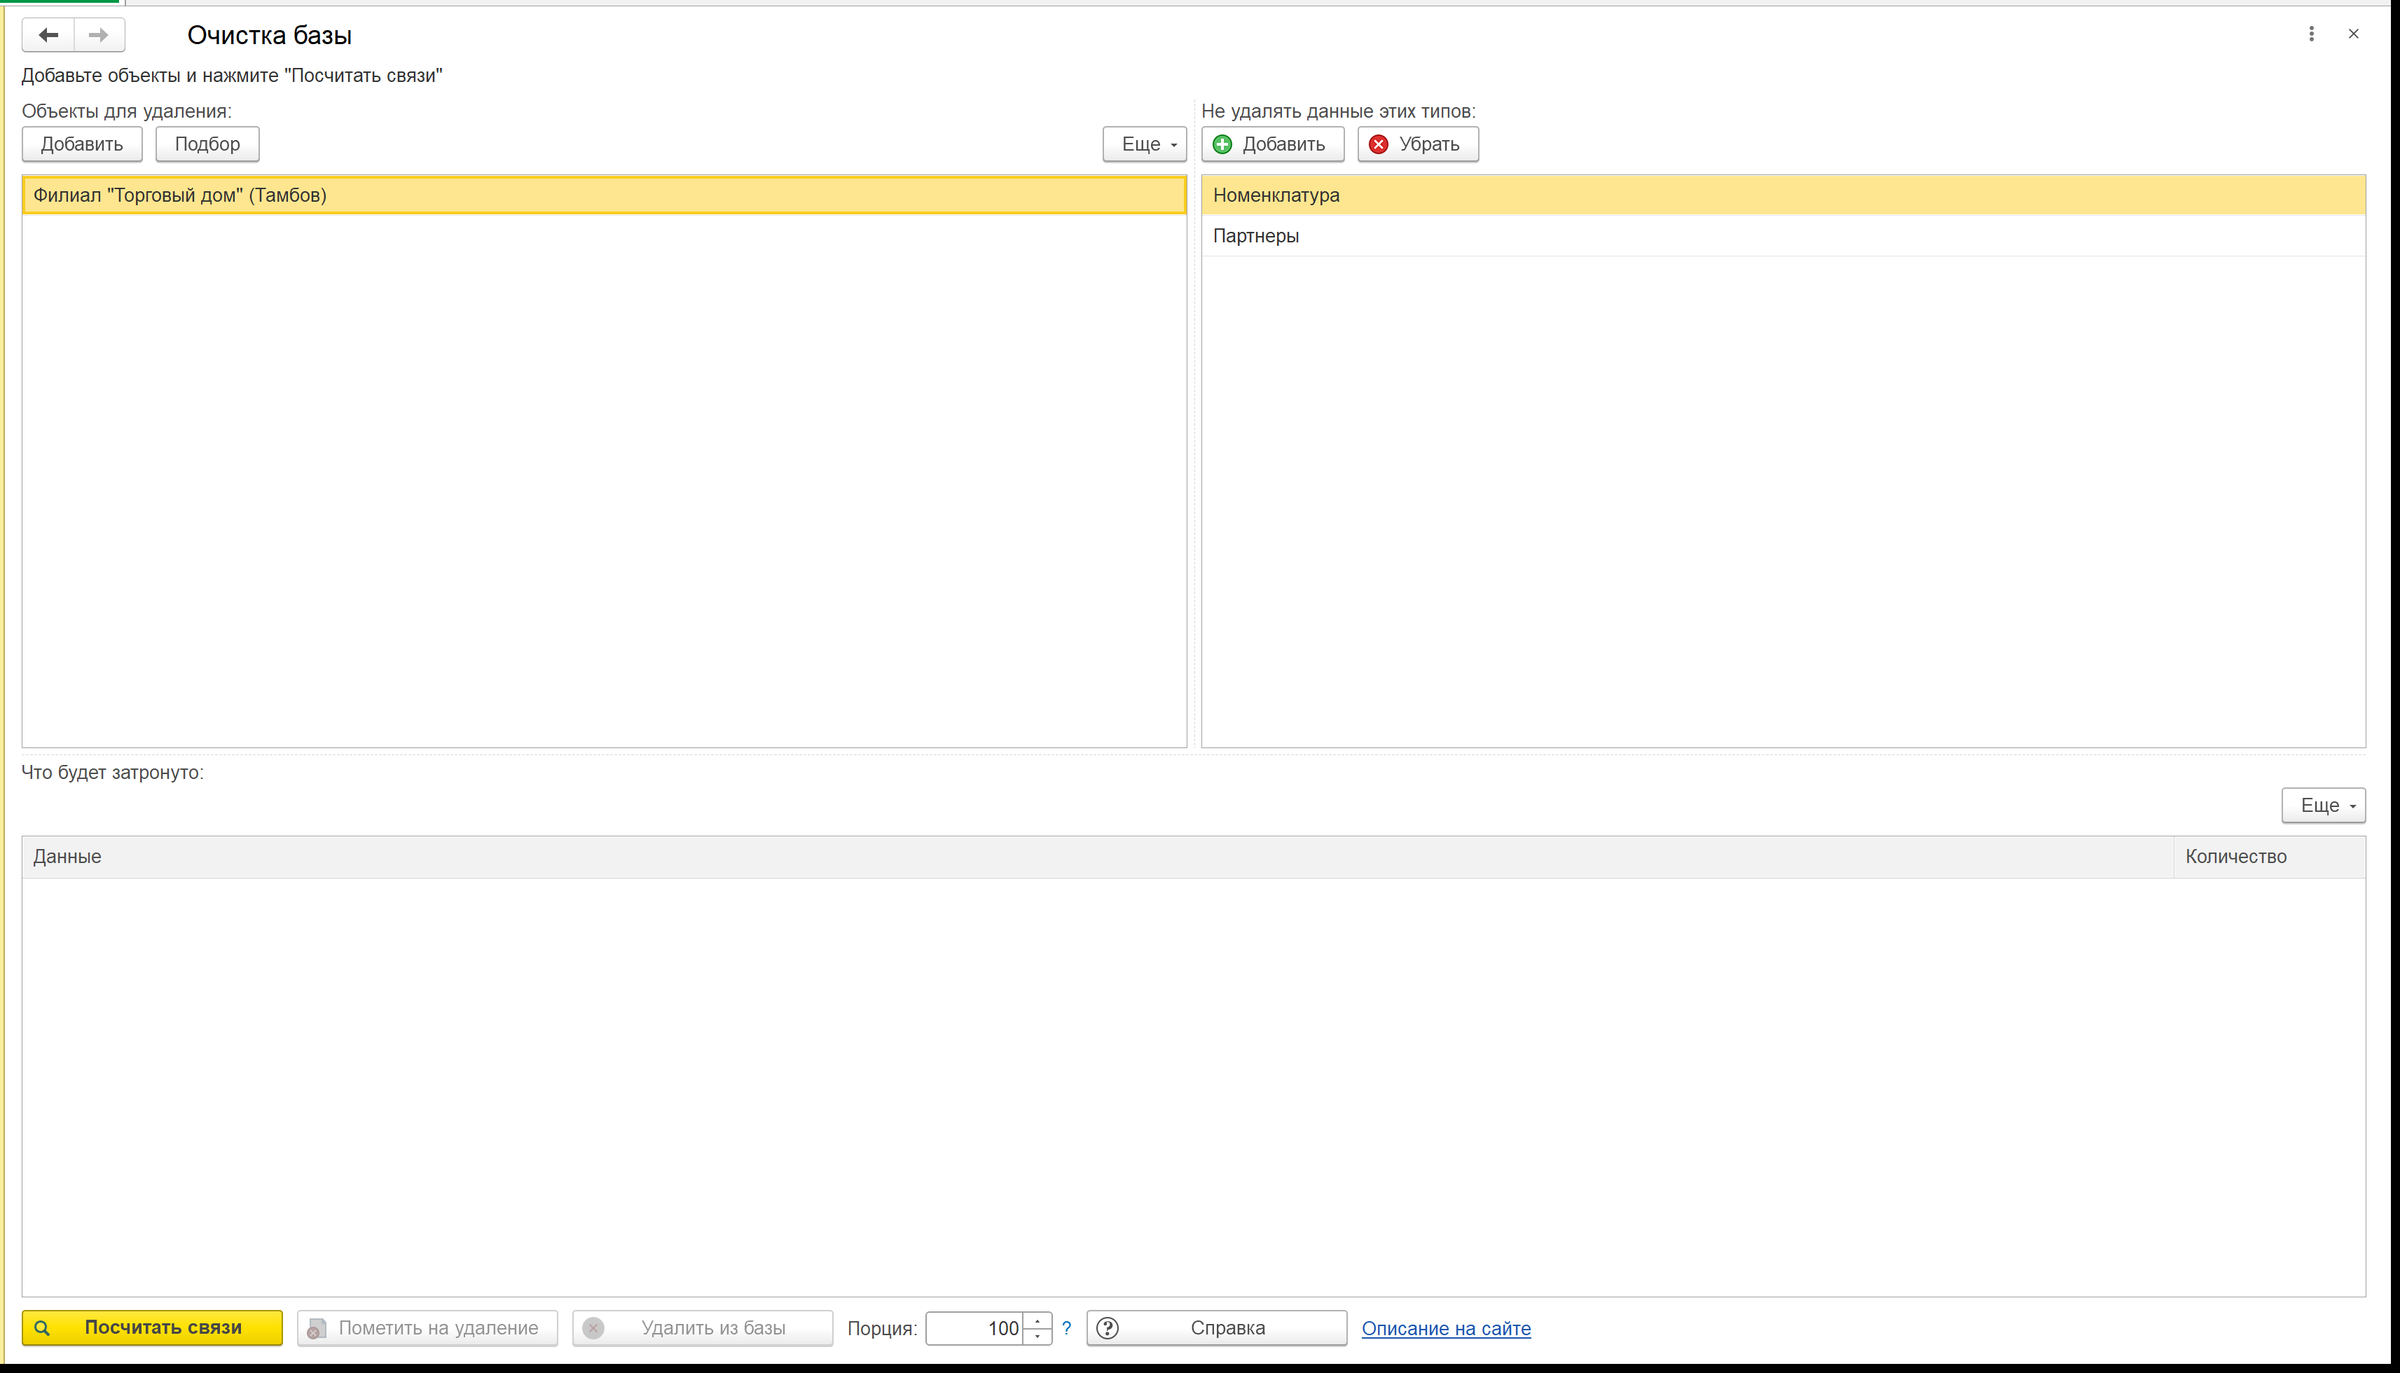Screen dimensions: 2400x1373
Task: Go forward with the right arrow
Action: (x=99, y=35)
